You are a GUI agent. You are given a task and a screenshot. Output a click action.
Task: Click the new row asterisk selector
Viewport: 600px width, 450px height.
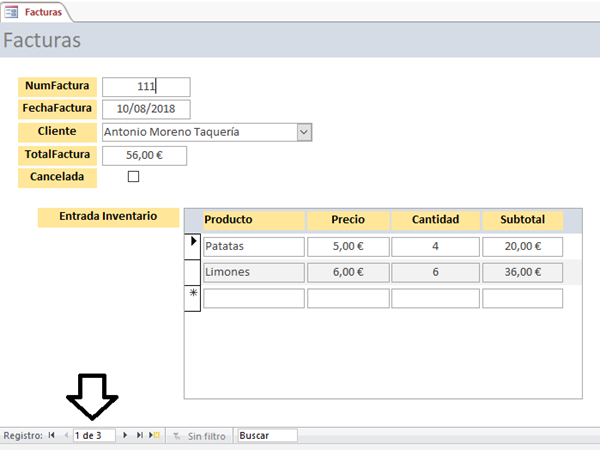[x=193, y=297]
